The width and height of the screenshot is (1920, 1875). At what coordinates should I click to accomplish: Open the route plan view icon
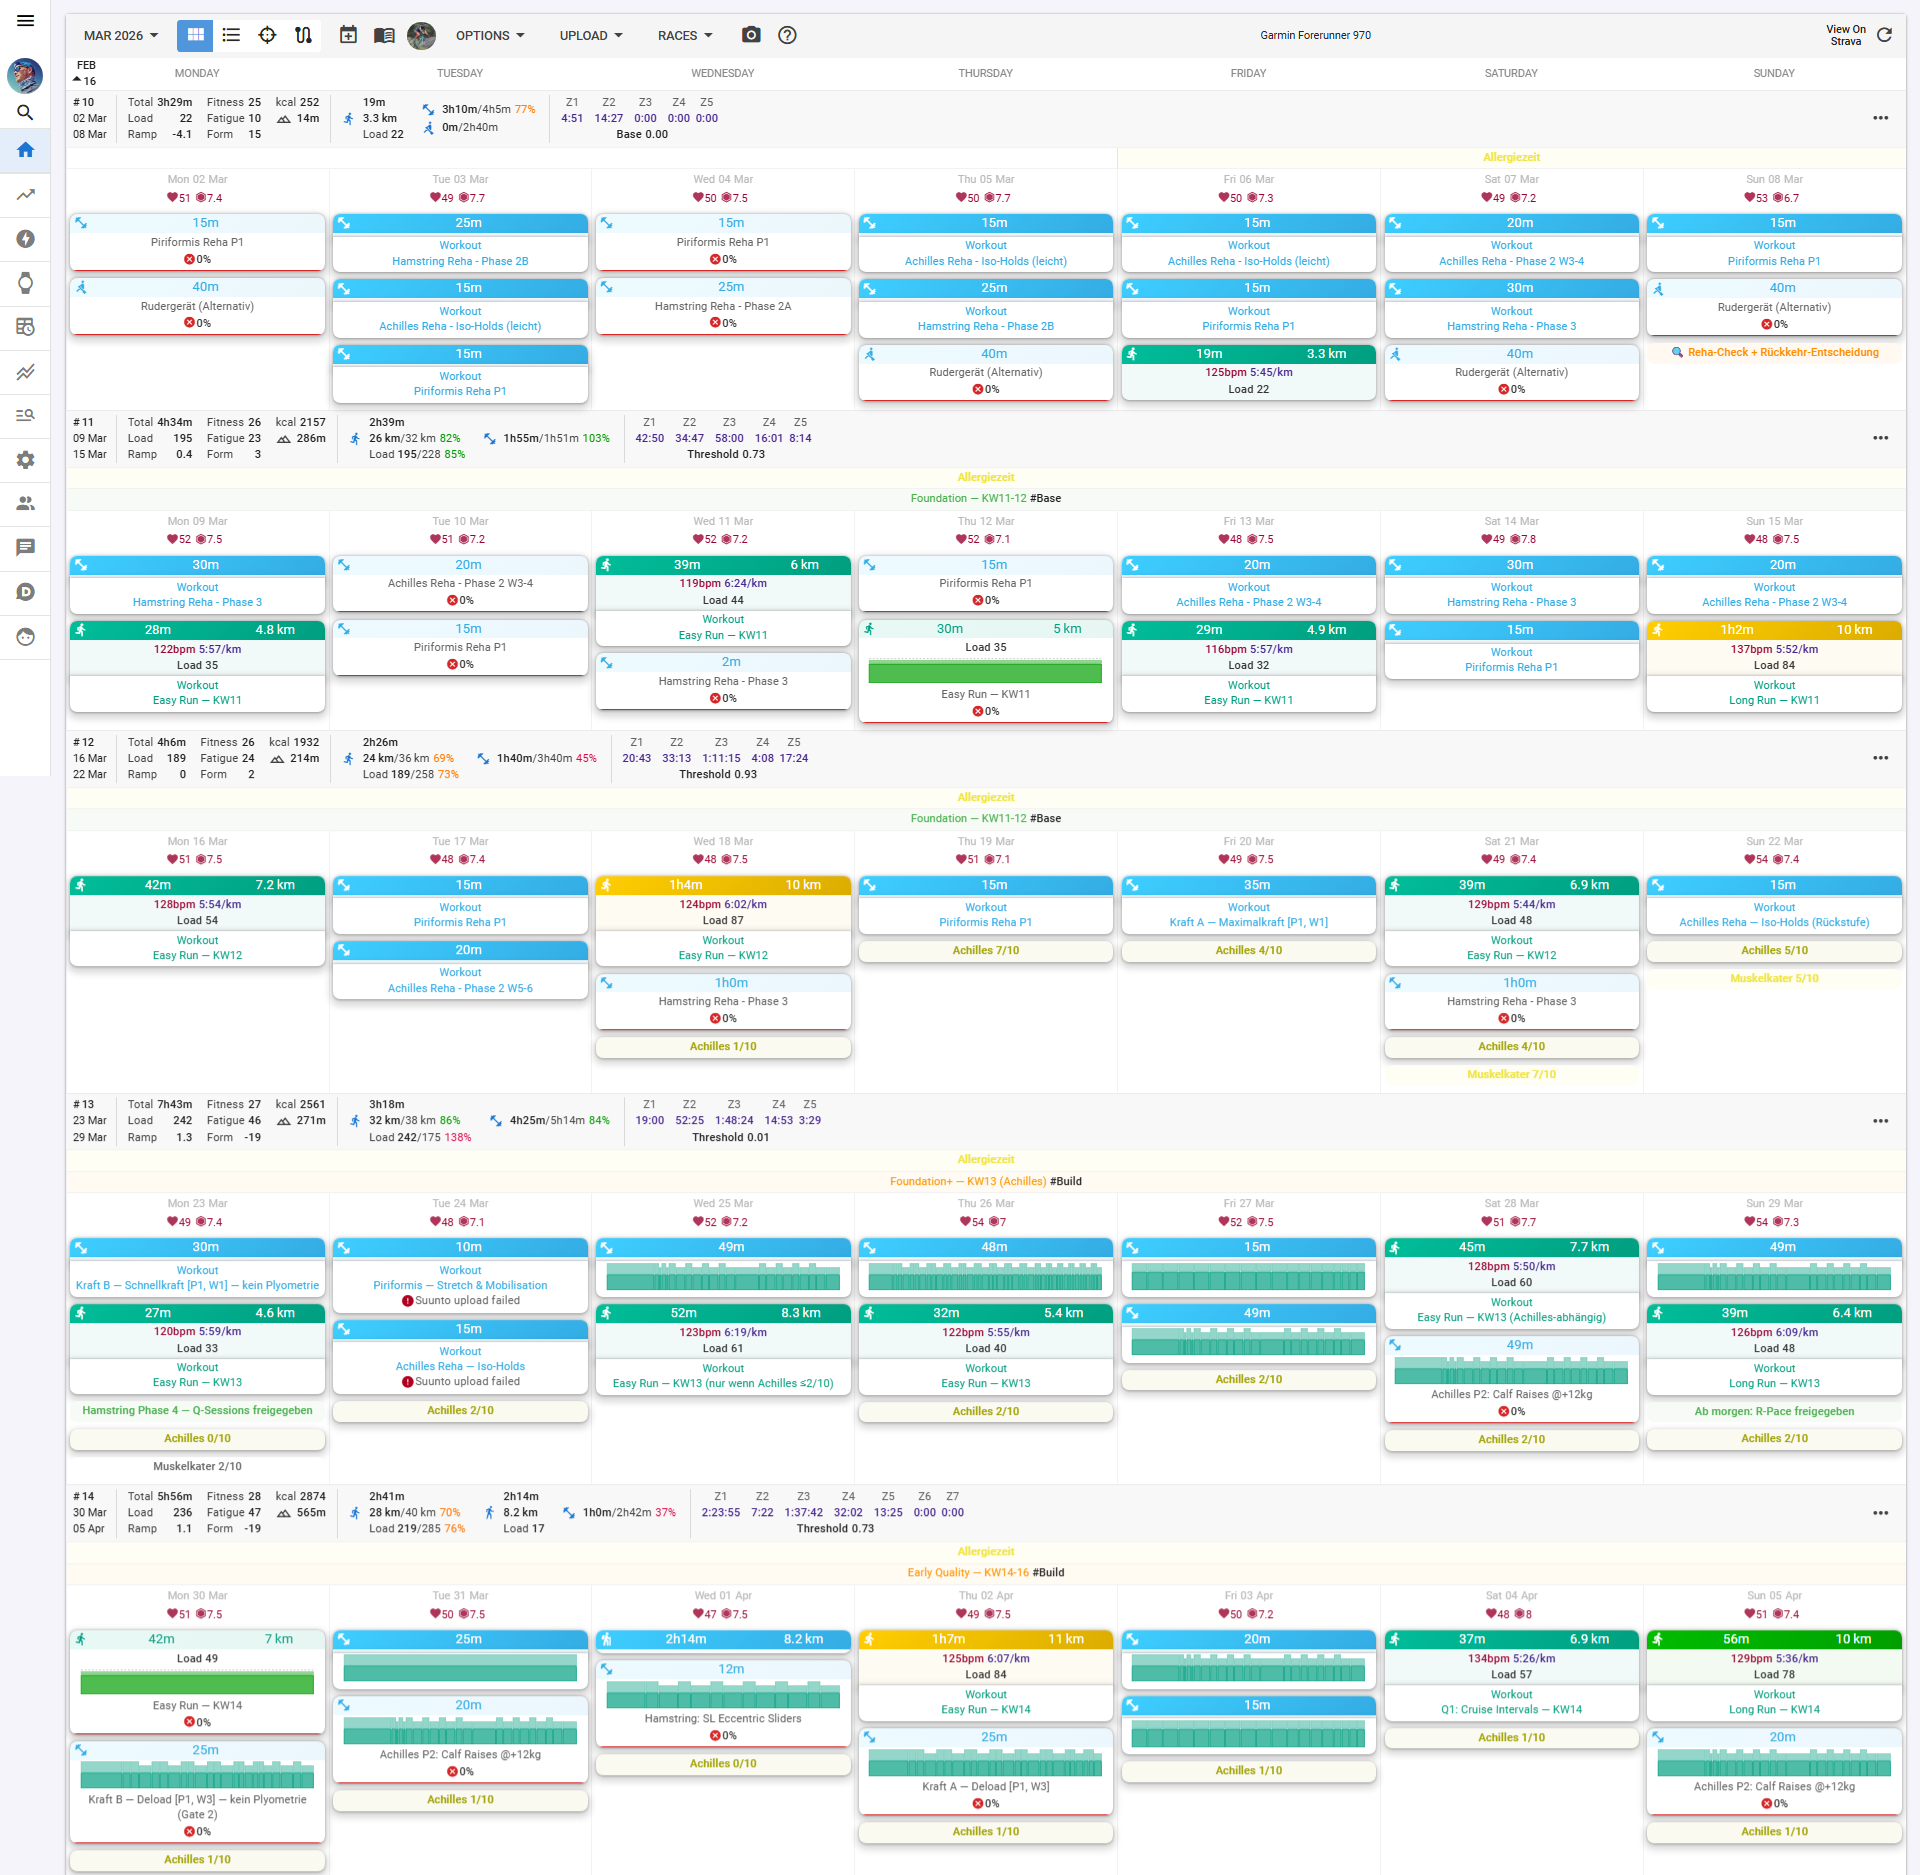pyautogui.click(x=303, y=35)
